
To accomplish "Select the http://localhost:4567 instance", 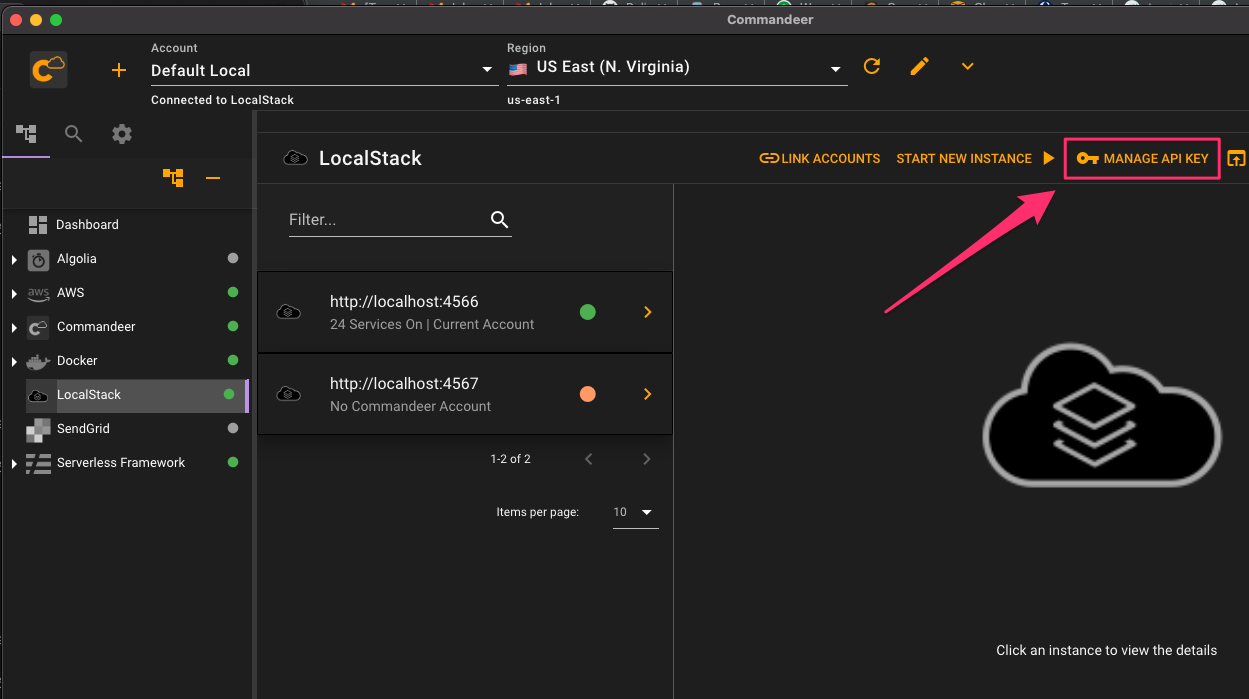I will click(465, 394).
